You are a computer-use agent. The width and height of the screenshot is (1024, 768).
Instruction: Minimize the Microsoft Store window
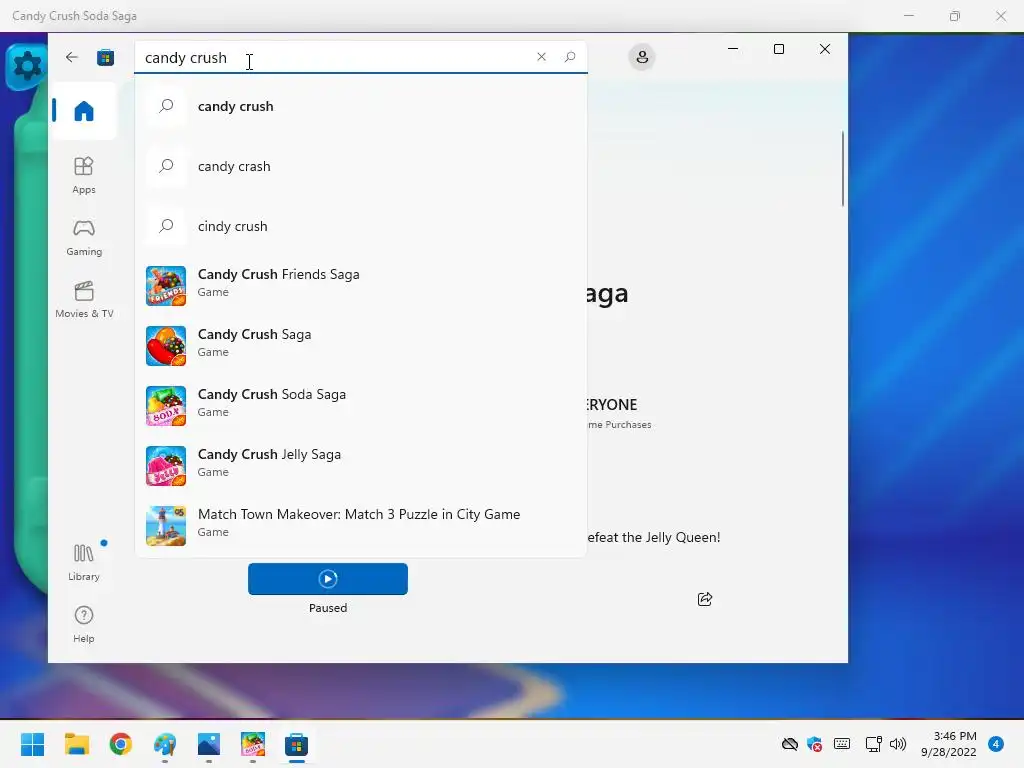point(733,49)
